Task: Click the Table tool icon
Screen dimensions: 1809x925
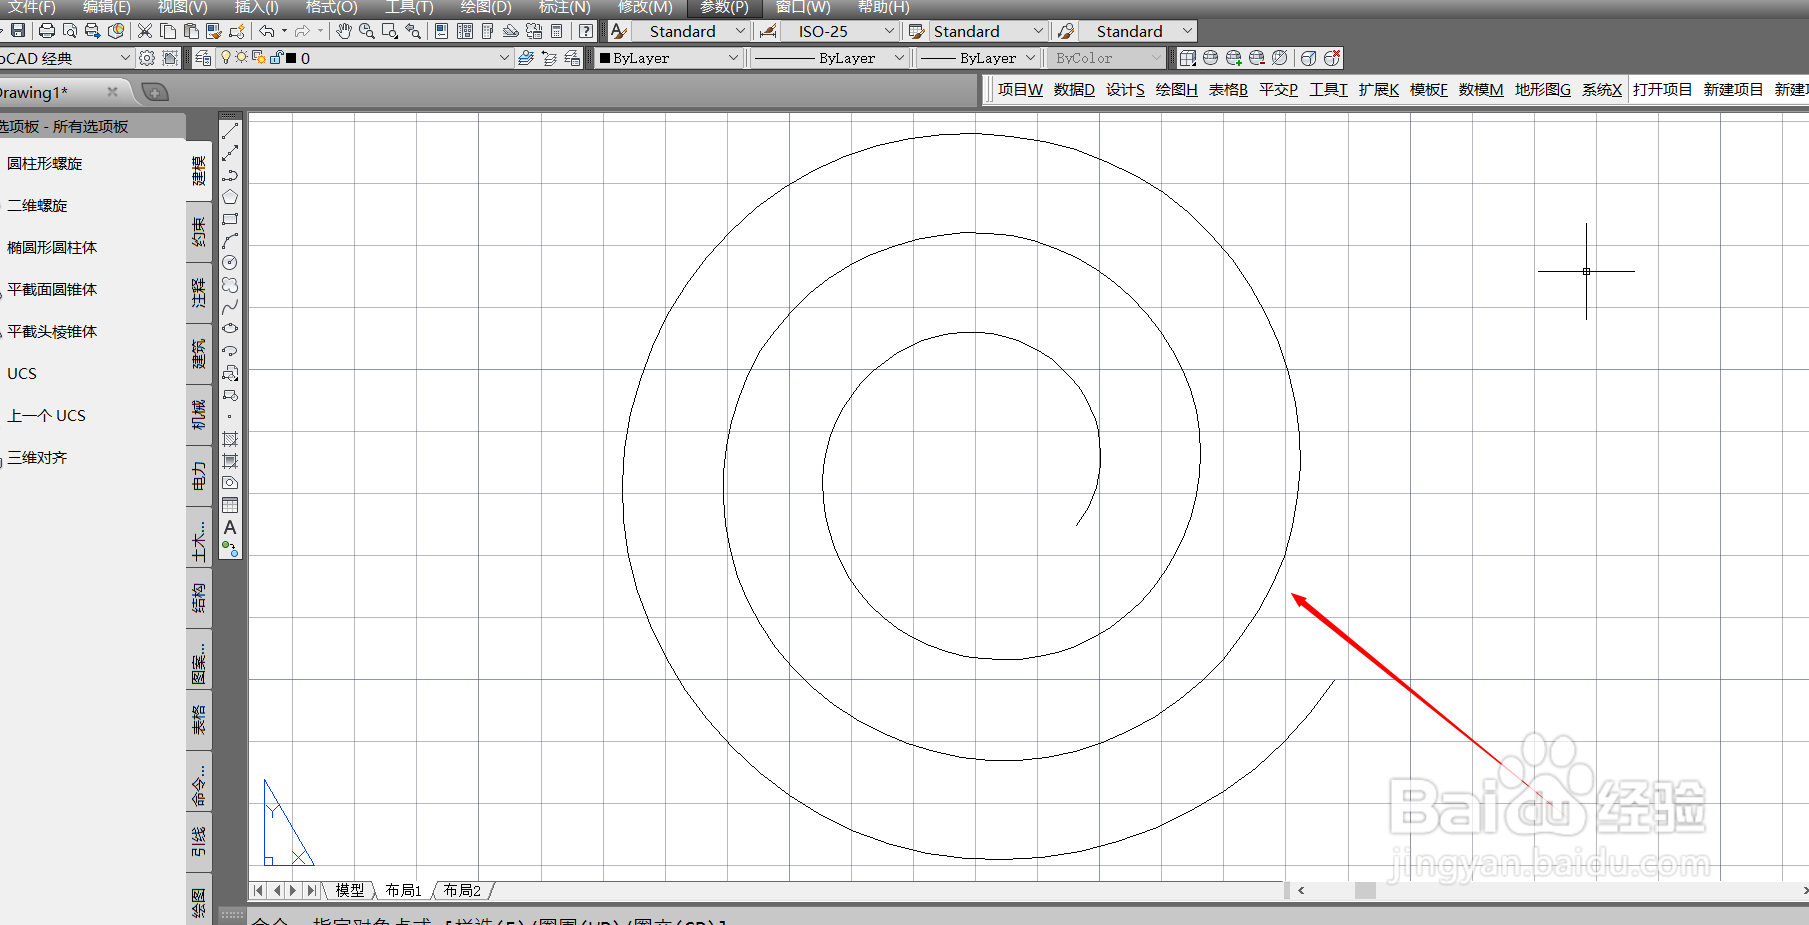Action: [230, 505]
